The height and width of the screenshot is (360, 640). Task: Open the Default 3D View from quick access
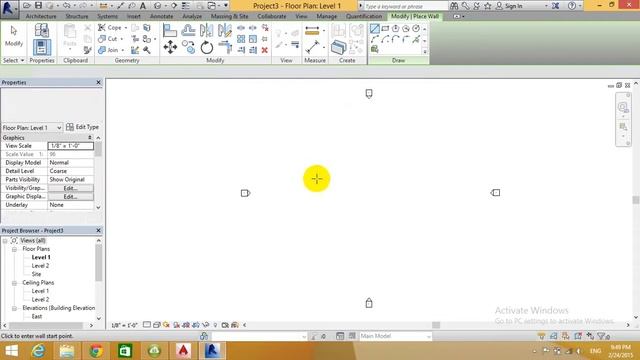(158, 6)
